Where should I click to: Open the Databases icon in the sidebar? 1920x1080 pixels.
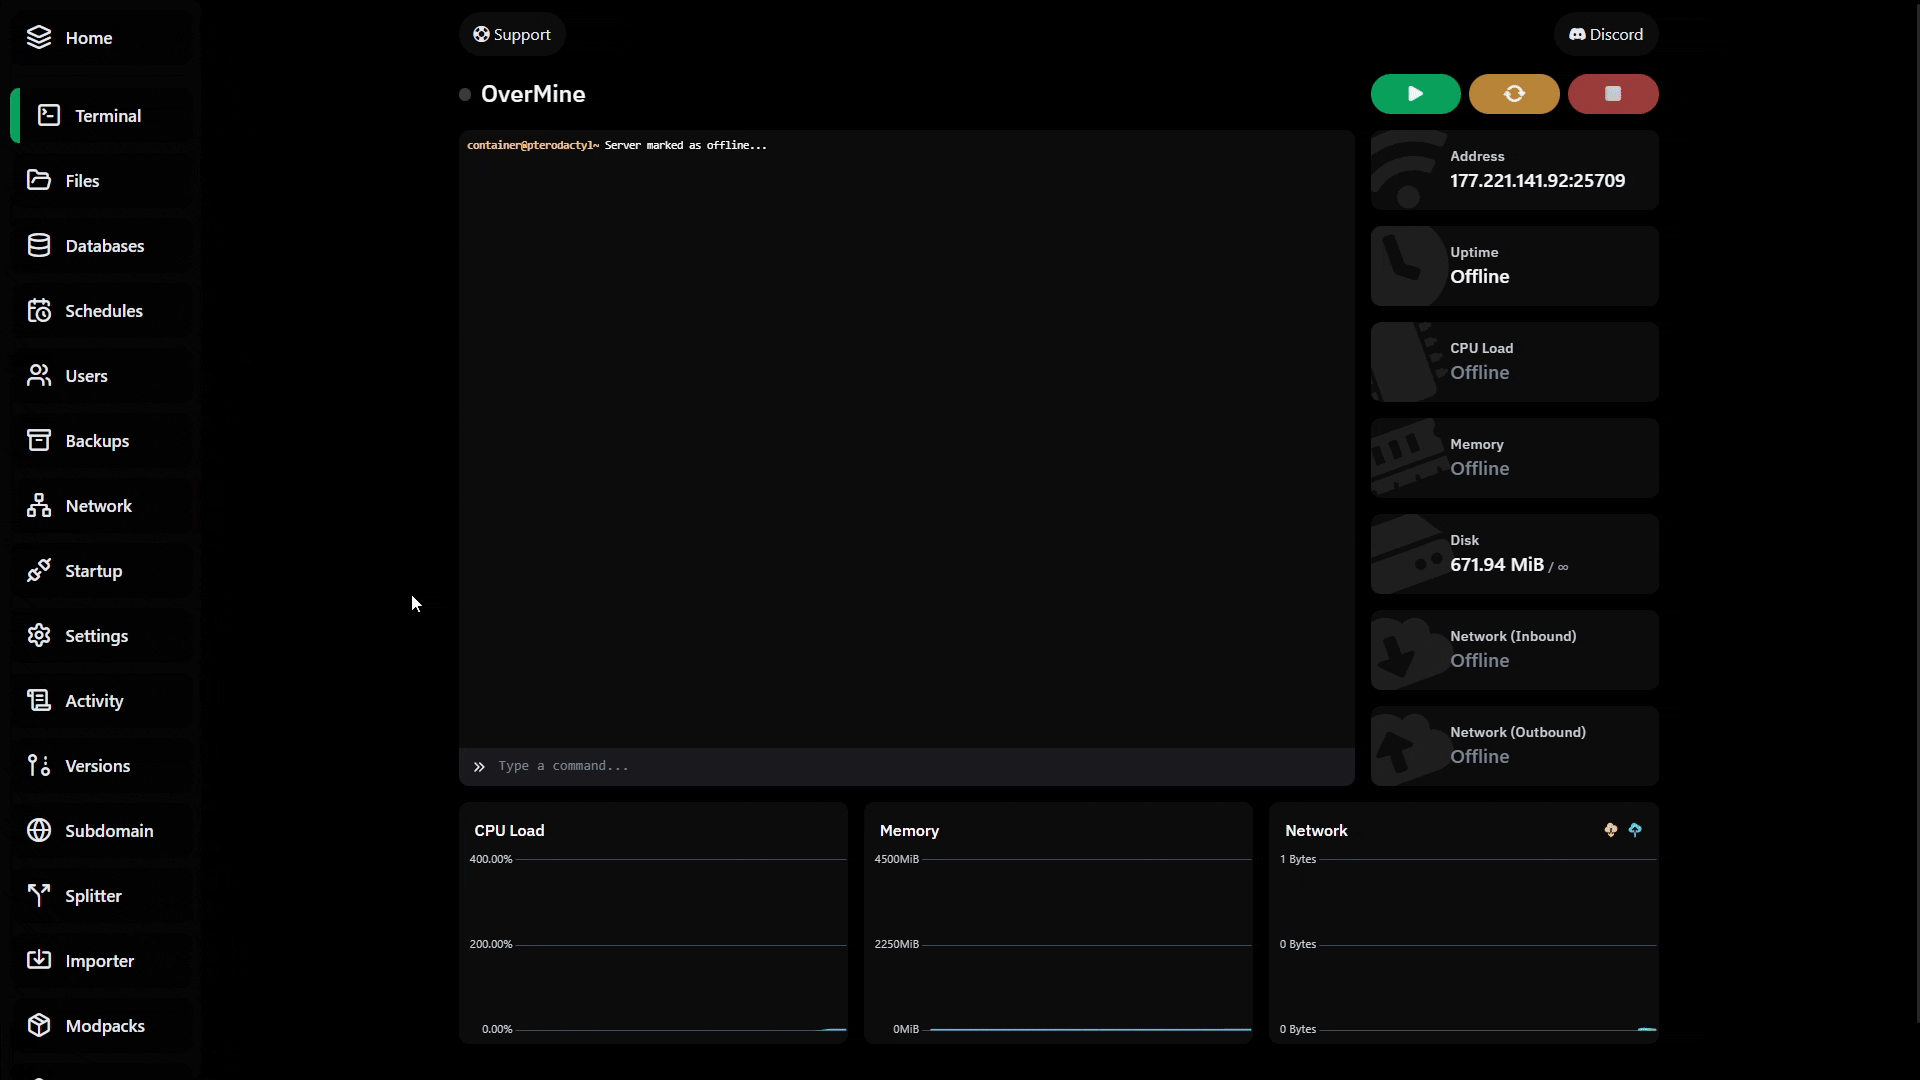[x=39, y=246]
